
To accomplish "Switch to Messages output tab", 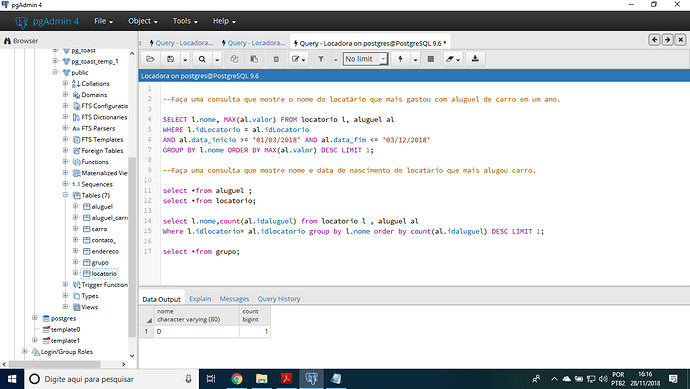I will tap(234, 299).
